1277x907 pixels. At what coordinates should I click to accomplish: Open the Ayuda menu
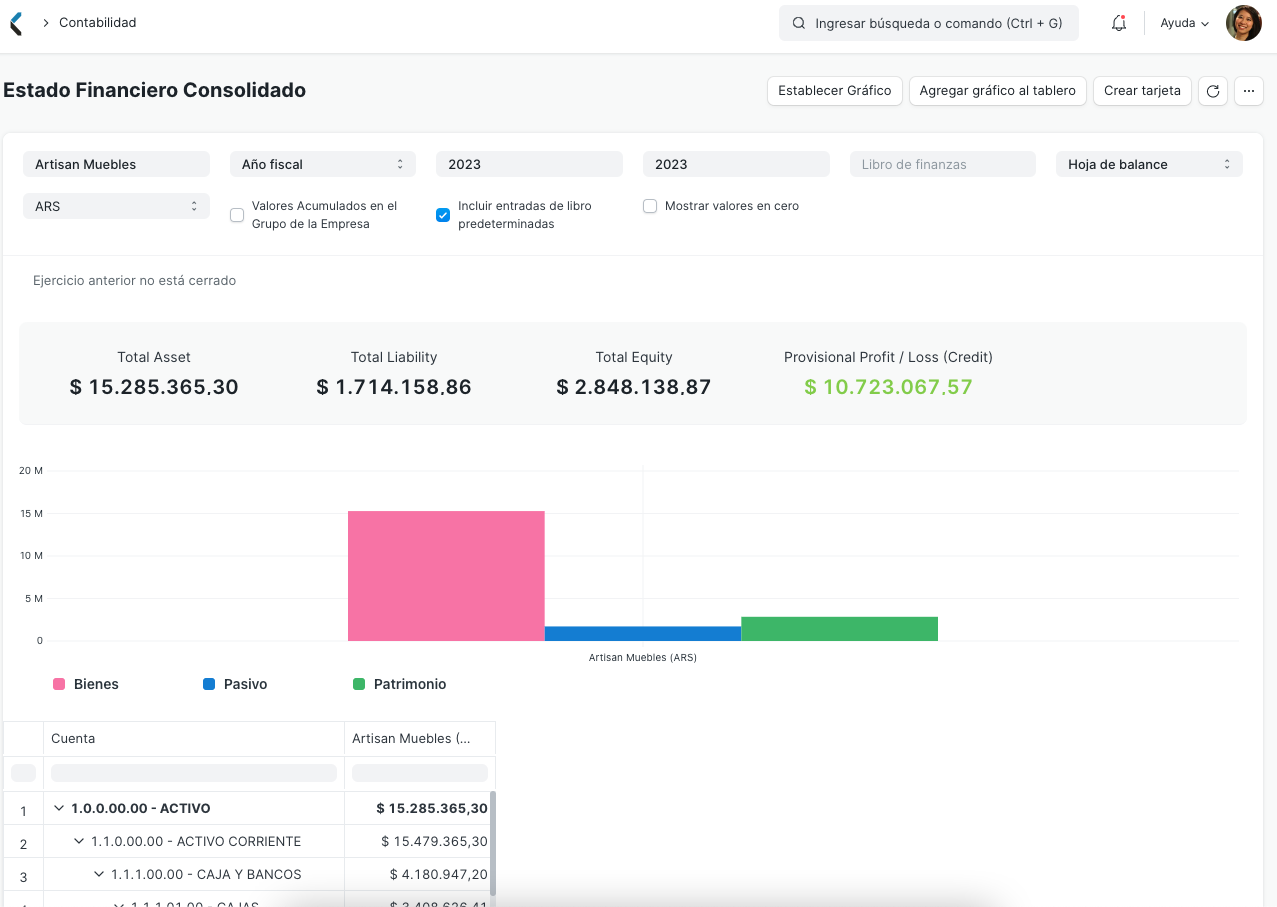point(1182,22)
